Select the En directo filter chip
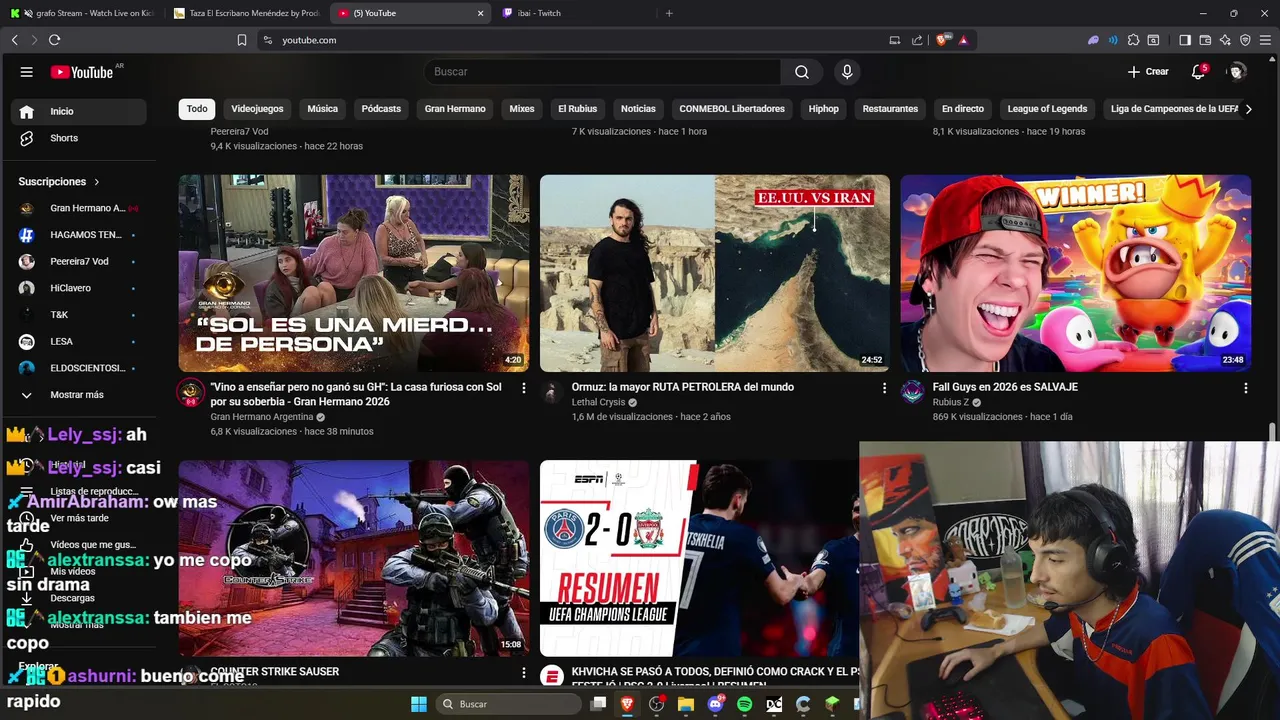This screenshot has width=1280, height=720. [963, 109]
